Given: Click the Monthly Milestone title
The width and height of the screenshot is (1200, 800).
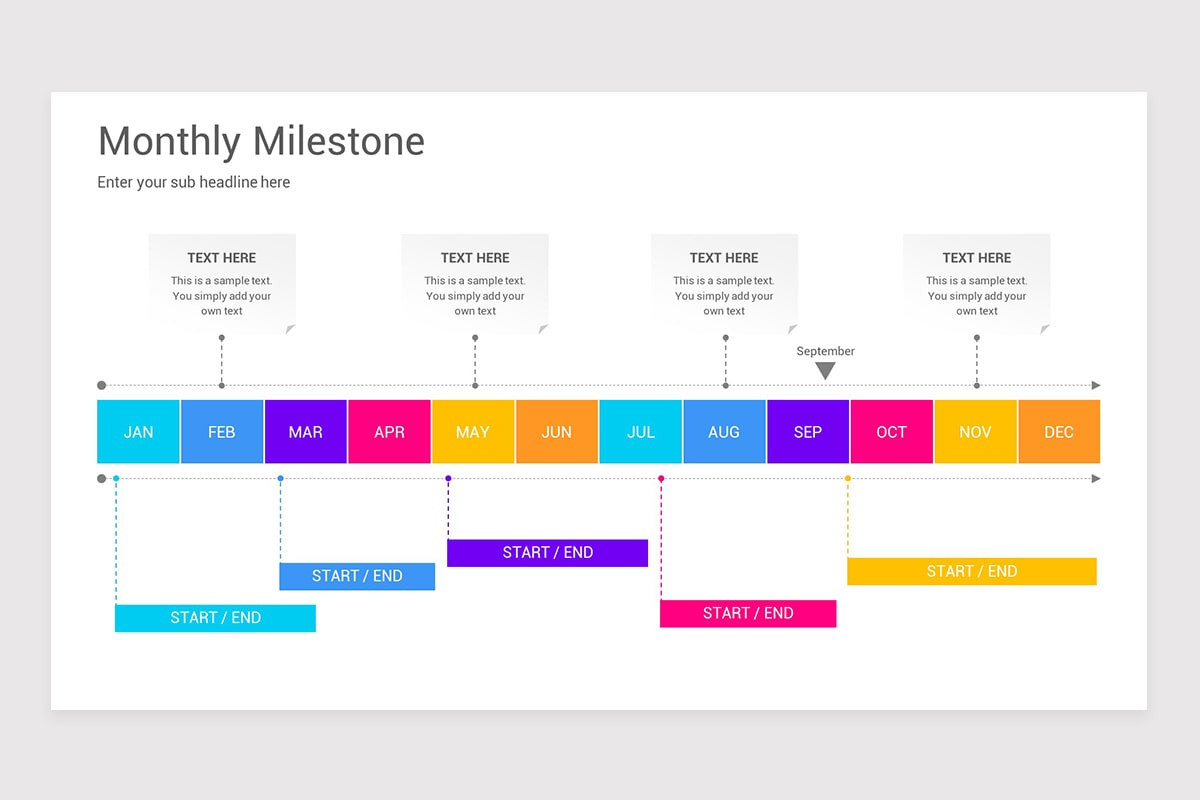Looking at the screenshot, I should [261, 141].
